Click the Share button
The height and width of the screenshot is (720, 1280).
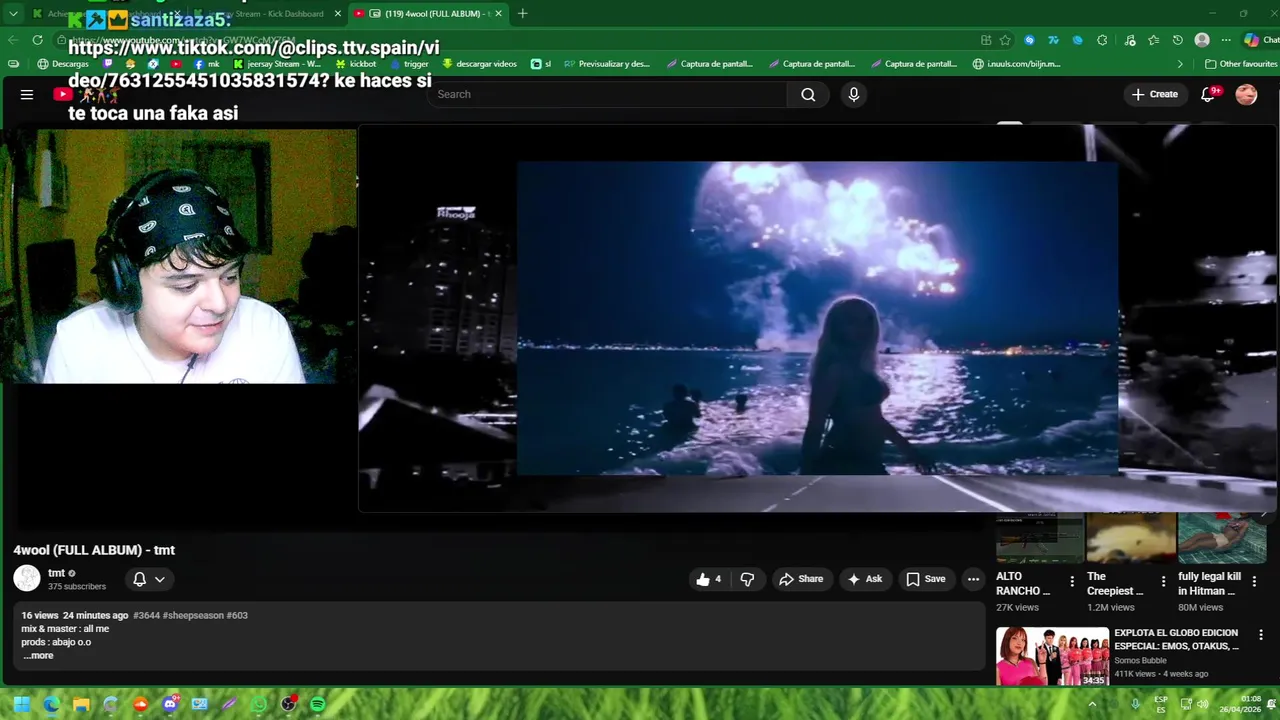tap(801, 579)
